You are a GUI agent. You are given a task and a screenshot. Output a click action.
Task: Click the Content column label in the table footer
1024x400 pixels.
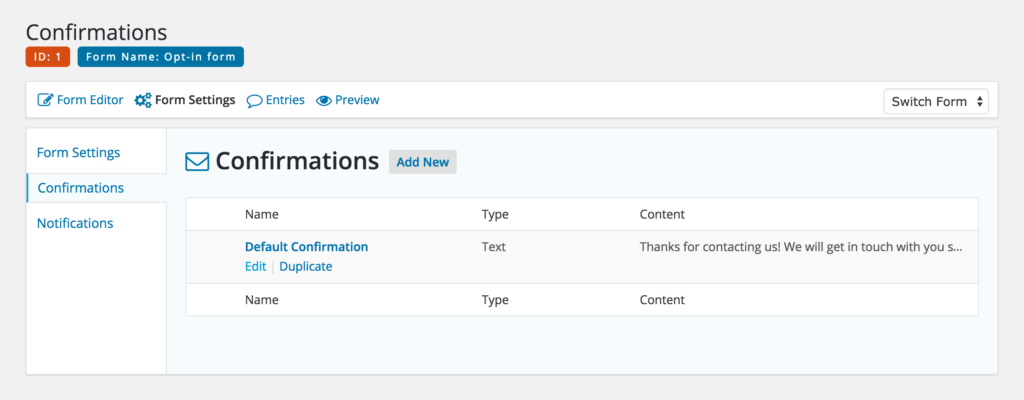[662, 300]
